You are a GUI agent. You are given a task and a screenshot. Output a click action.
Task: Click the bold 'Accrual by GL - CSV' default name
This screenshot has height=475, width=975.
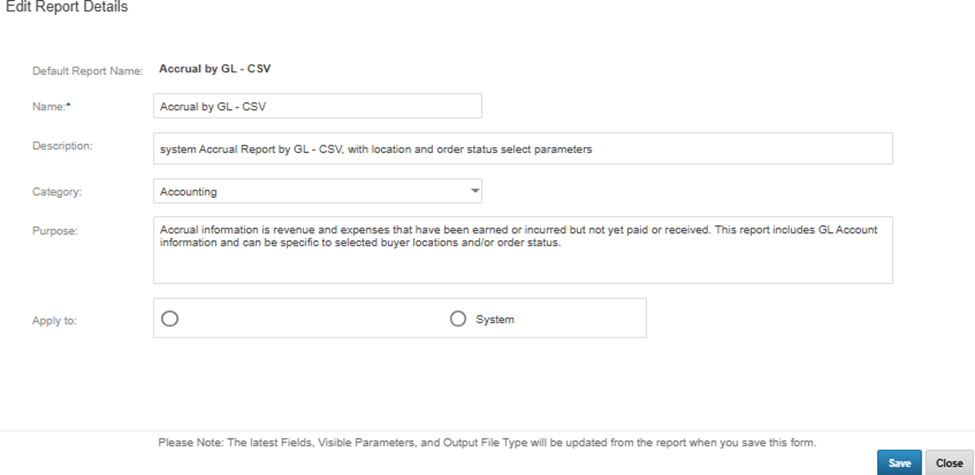[x=215, y=70]
